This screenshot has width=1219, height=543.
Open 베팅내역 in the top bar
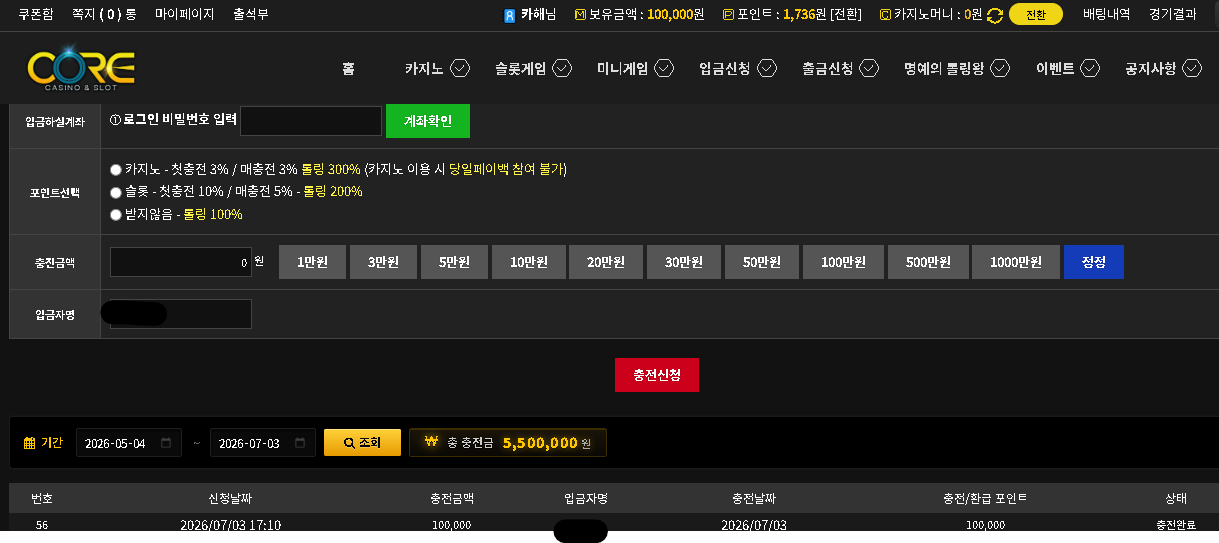tap(1106, 14)
